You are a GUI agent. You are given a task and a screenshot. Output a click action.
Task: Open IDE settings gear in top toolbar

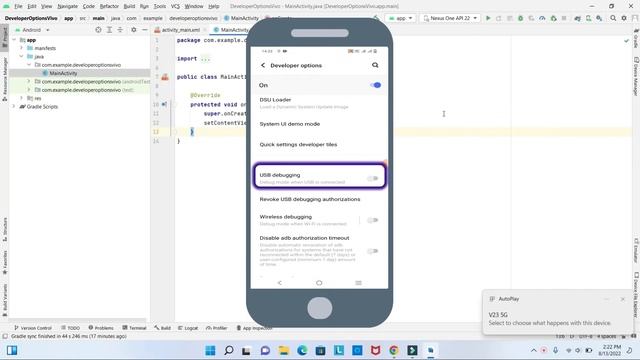(x=624, y=18)
